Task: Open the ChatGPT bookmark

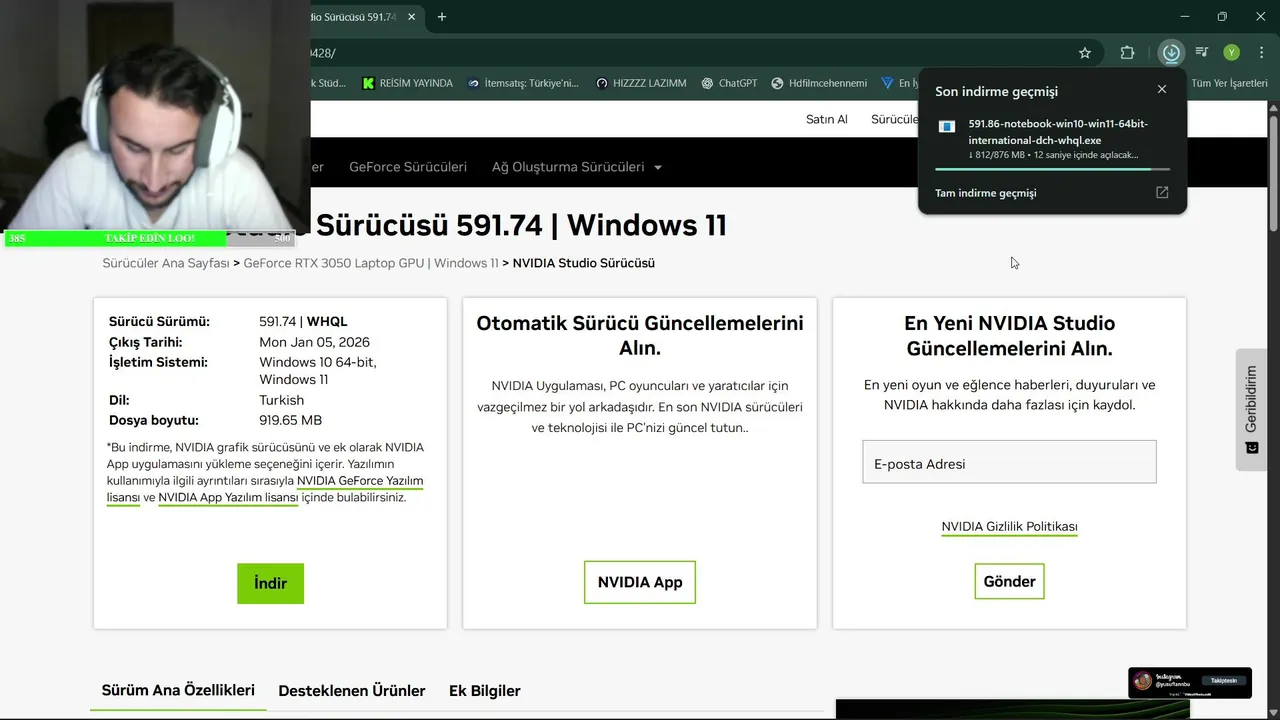Action: tap(729, 83)
